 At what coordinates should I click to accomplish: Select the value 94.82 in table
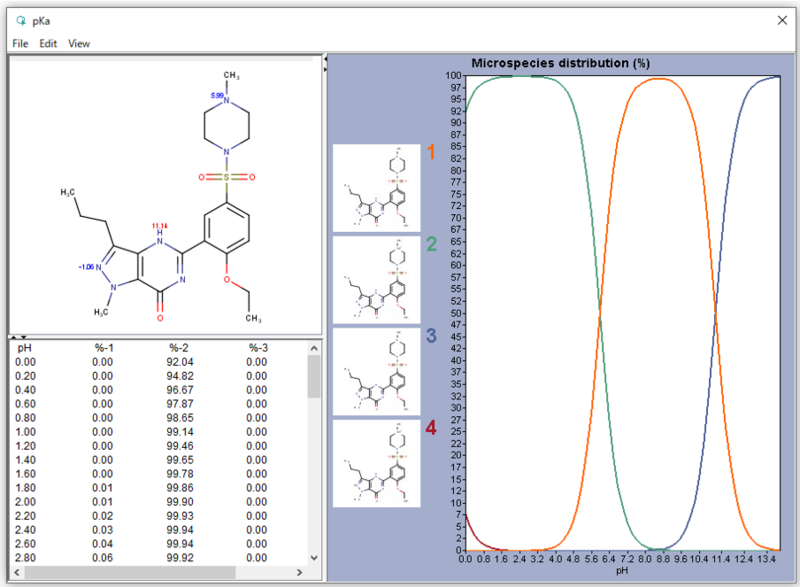tap(180, 376)
